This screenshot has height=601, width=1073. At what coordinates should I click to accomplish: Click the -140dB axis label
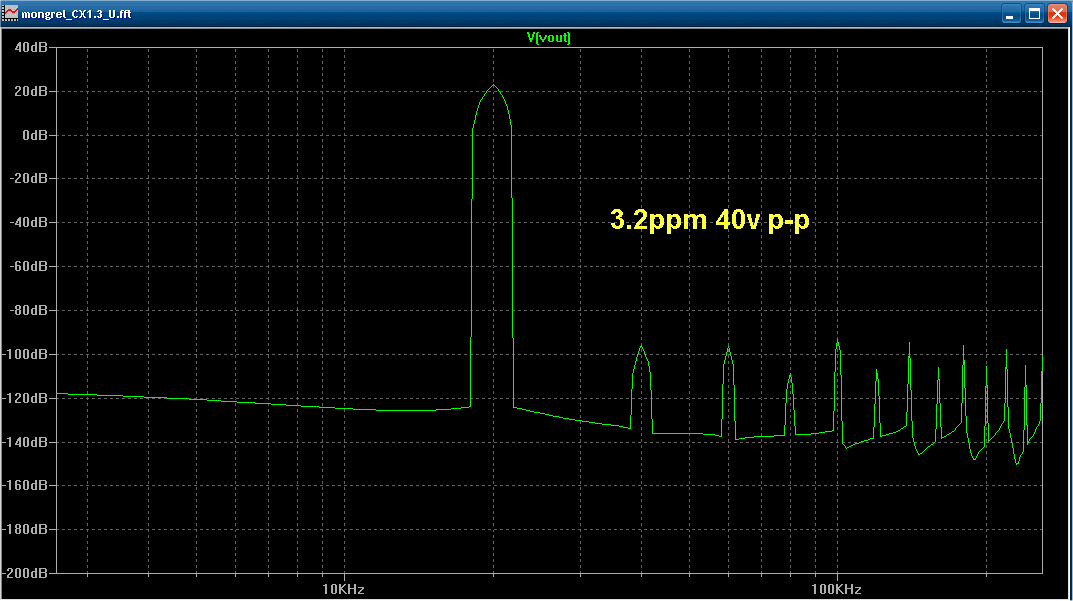[25, 442]
